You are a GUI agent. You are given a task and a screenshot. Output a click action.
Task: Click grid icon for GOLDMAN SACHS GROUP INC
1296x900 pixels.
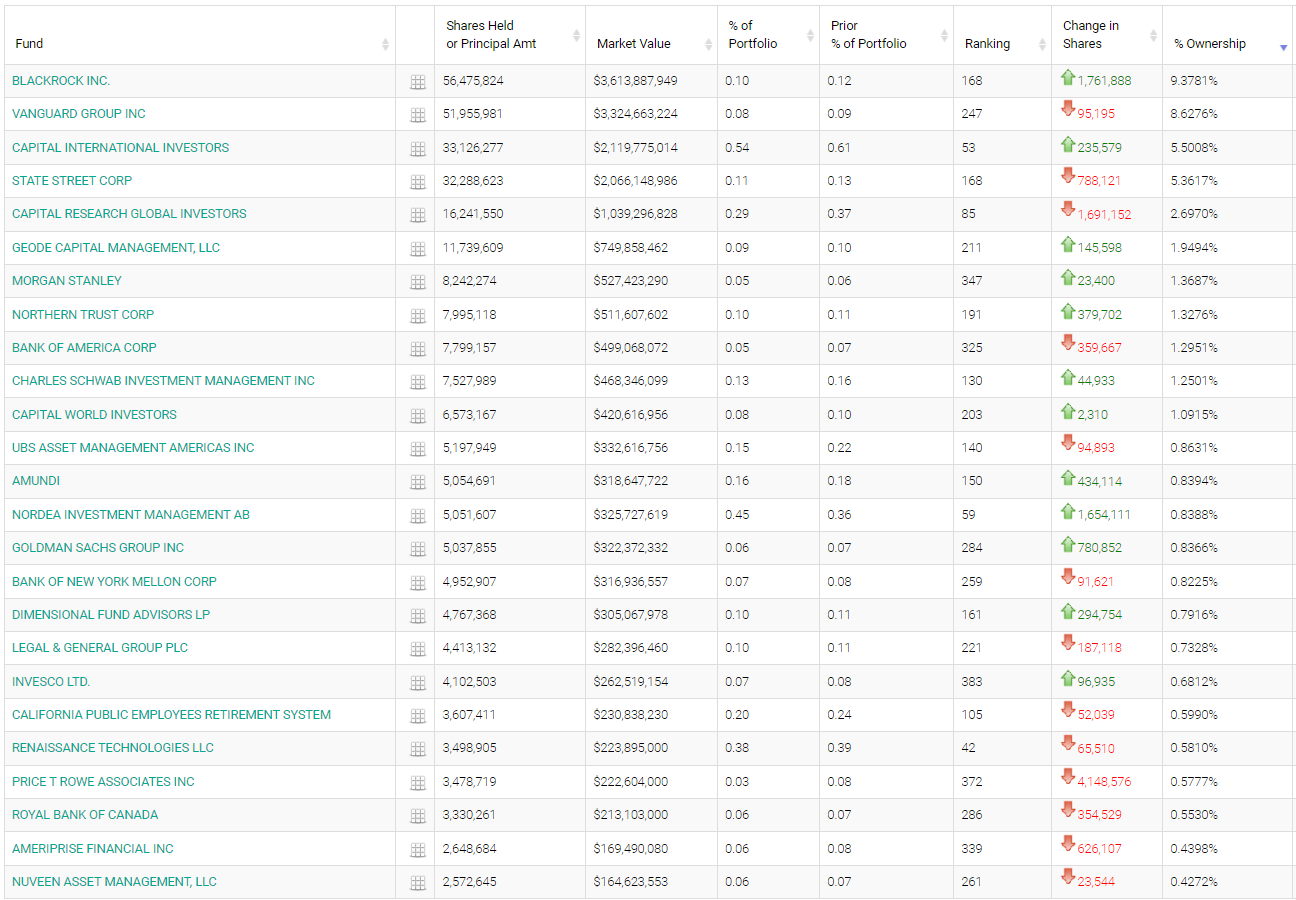point(418,549)
